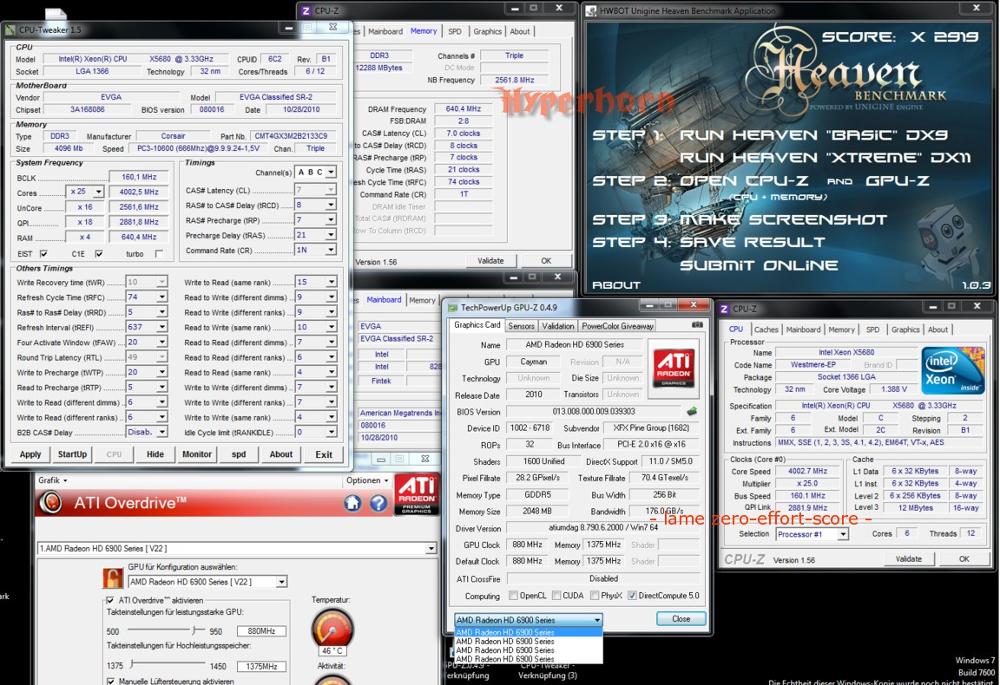Open Precharge Delay (tRAS) dropdown
The height and width of the screenshot is (685, 1000).
tap(330, 235)
